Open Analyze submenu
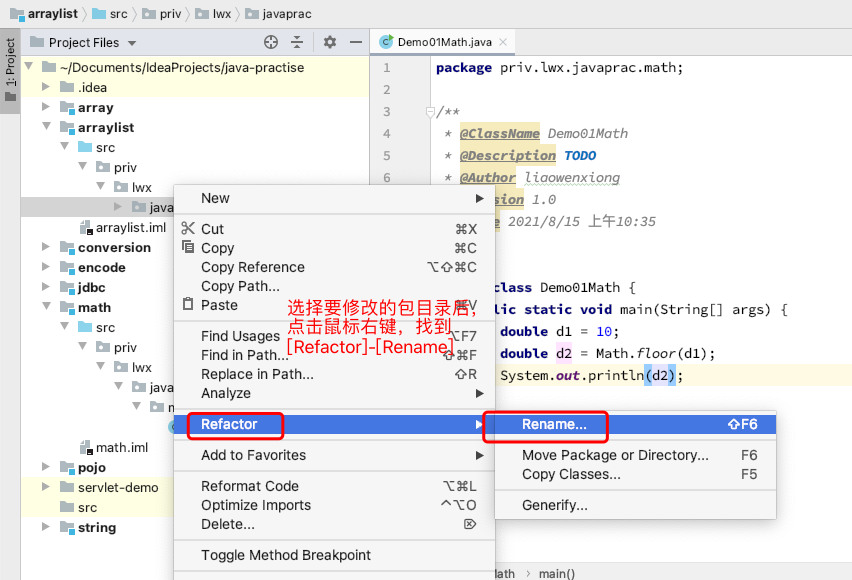 coord(334,393)
